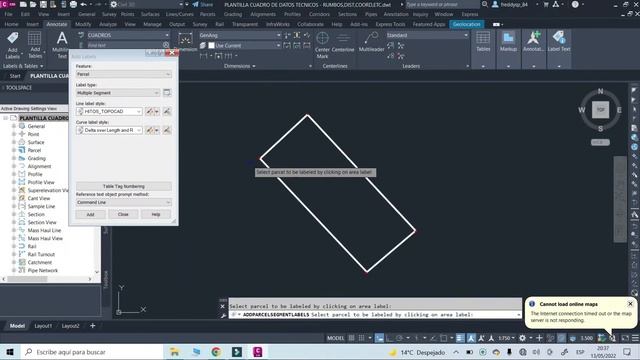Select the Multiline Text tool

tap(61, 44)
